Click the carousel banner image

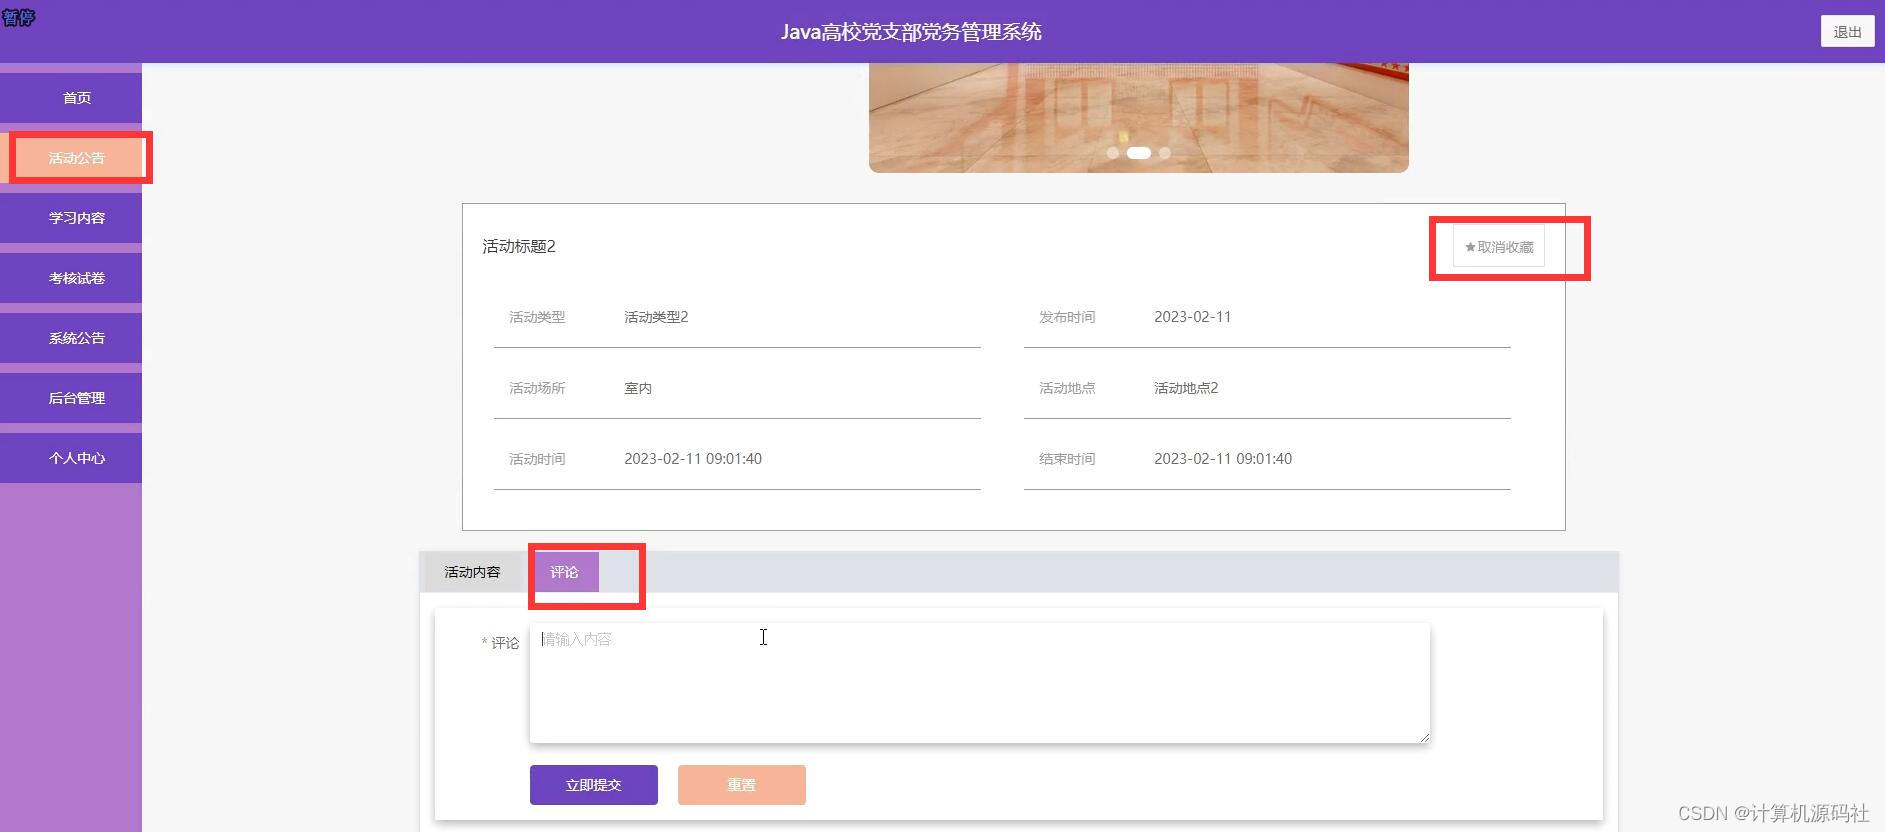[1139, 118]
